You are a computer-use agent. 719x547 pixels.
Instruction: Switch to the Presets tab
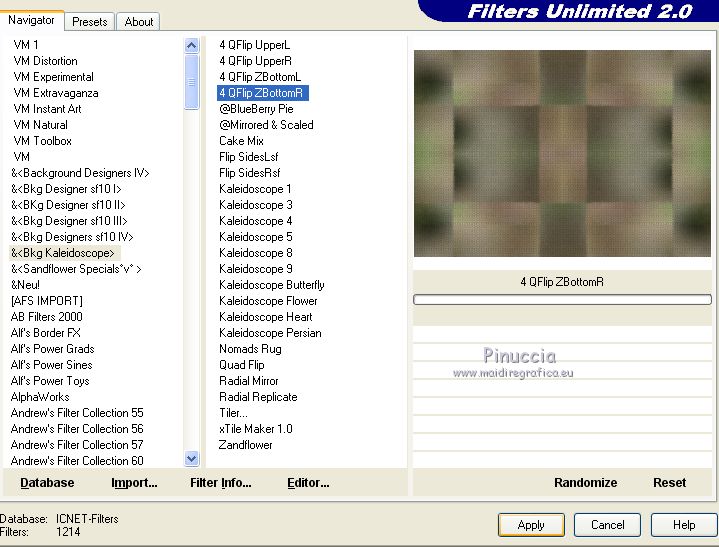[x=89, y=22]
